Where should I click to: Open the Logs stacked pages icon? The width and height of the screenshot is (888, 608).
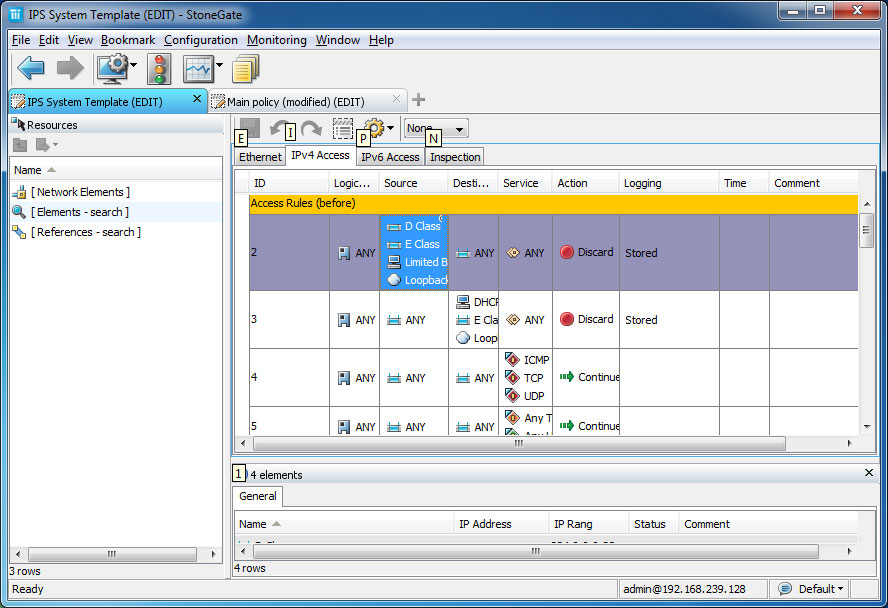(245, 69)
